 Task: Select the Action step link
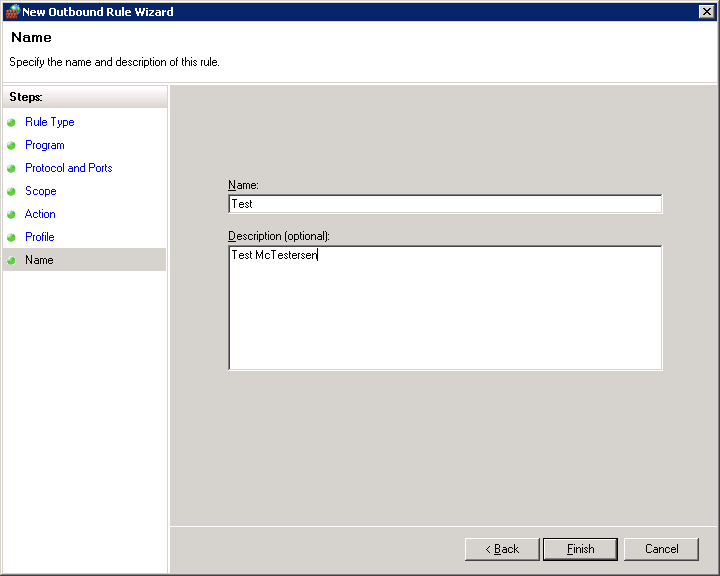click(40, 214)
